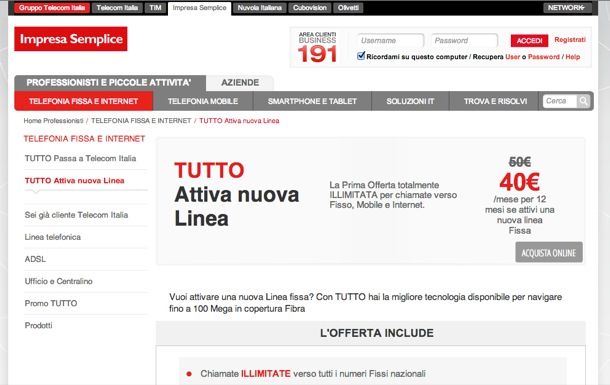
Task: Click the Username input field
Action: click(390, 40)
